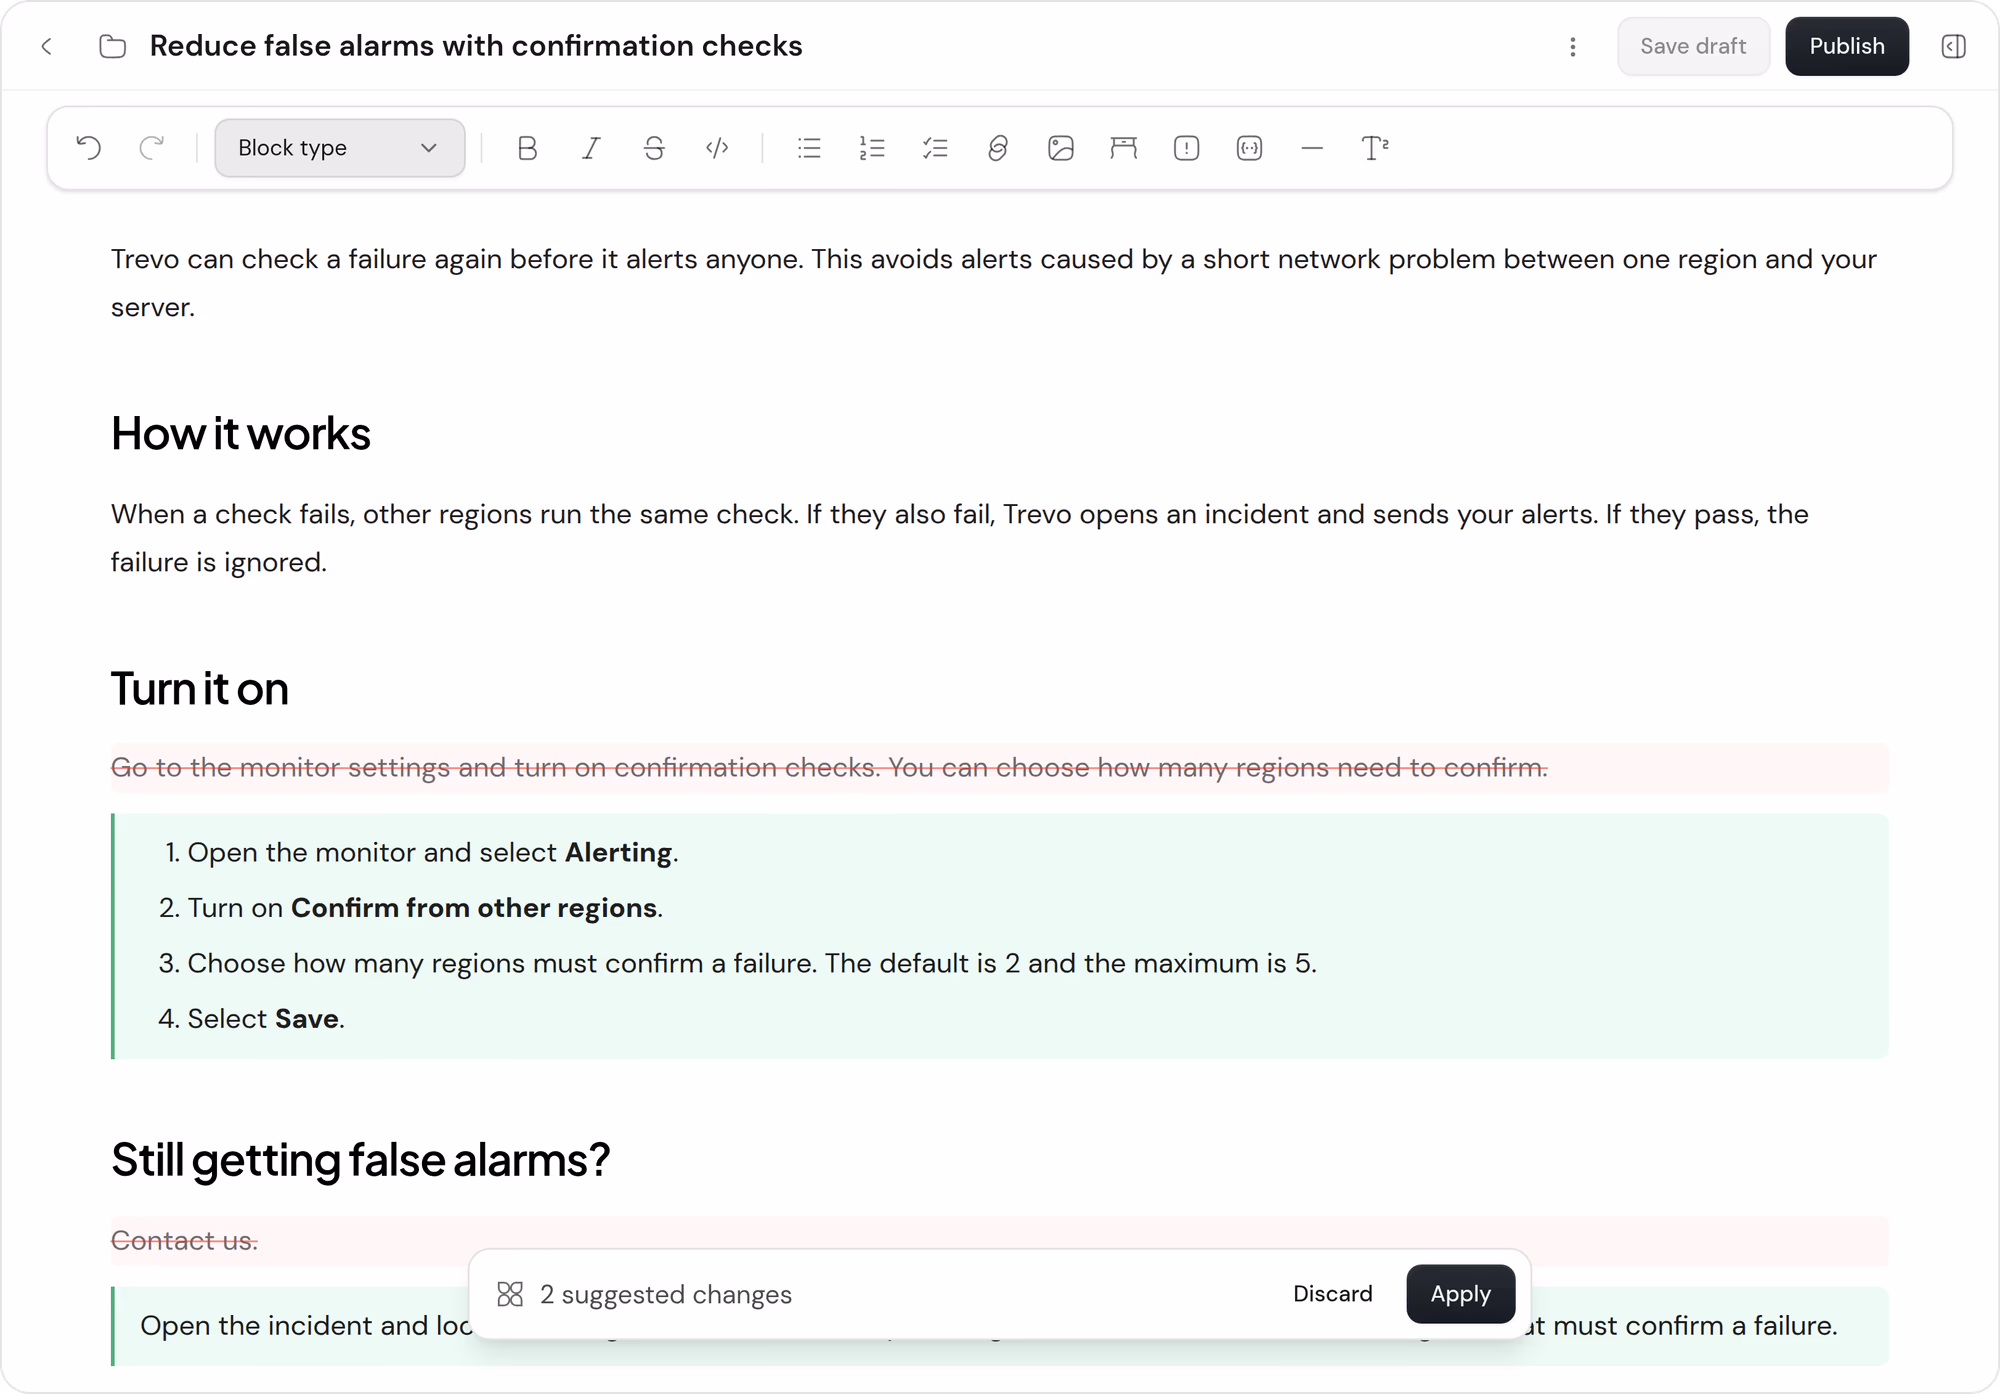Insert a hyperlink

tap(998, 148)
